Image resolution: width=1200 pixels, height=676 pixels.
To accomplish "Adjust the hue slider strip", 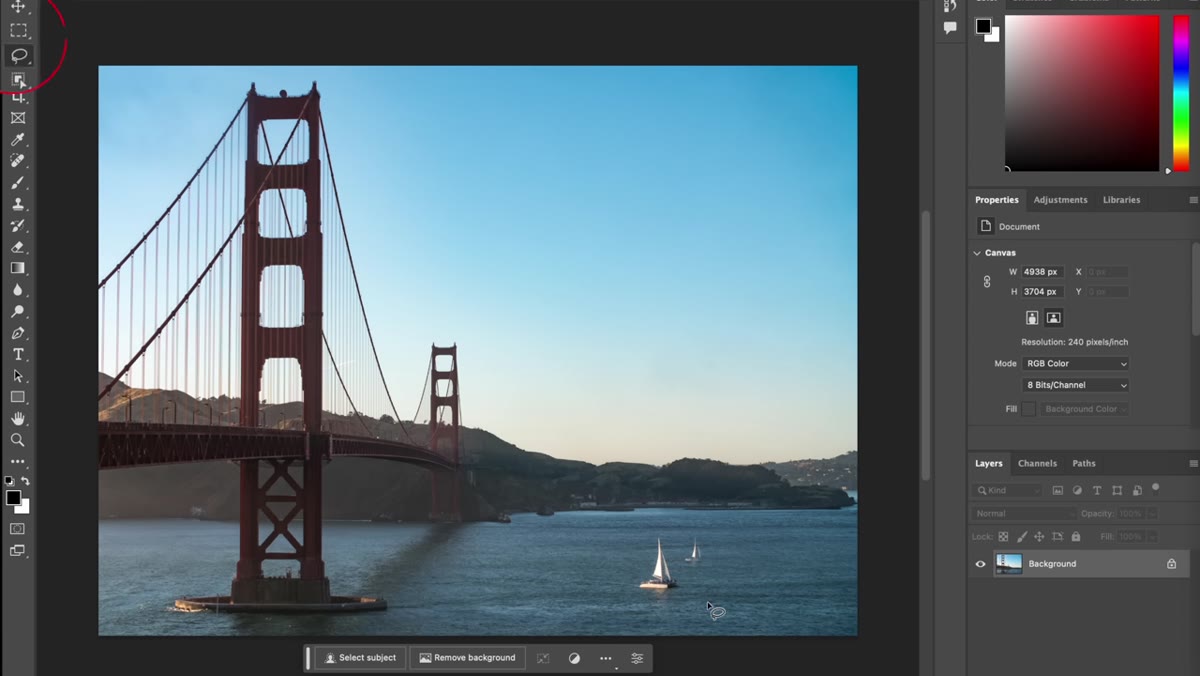I will click(1181, 93).
